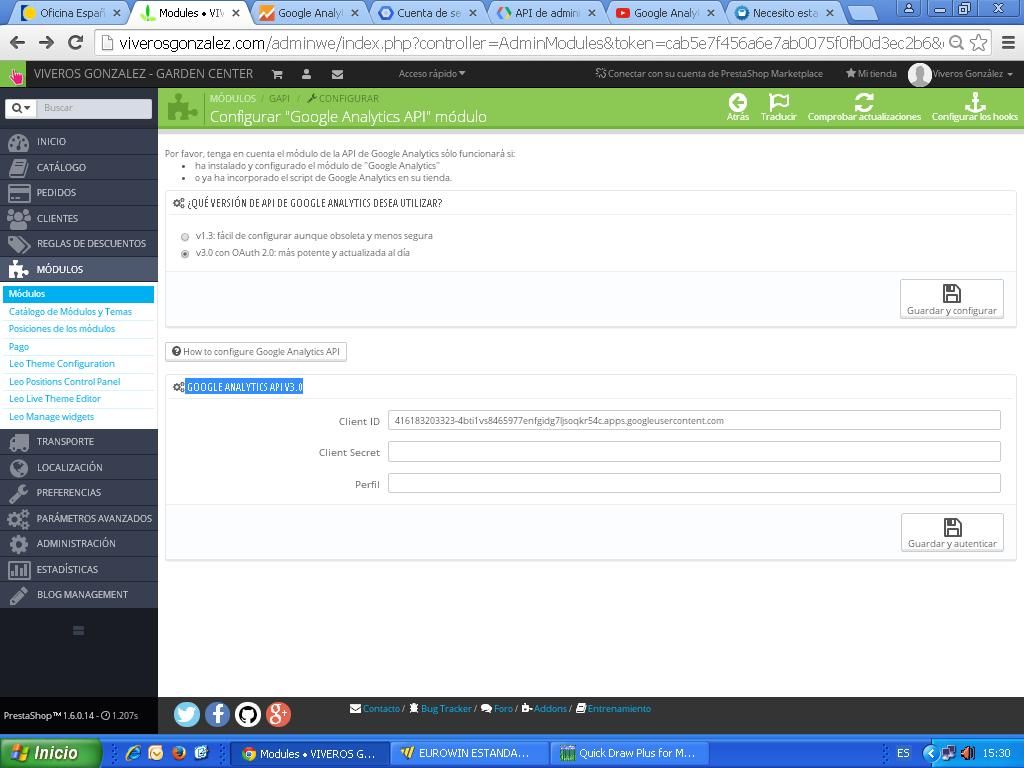Click Comprobar actualizaciones refresh icon
Screen dimensions: 1024x768
[x=864, y=102]
